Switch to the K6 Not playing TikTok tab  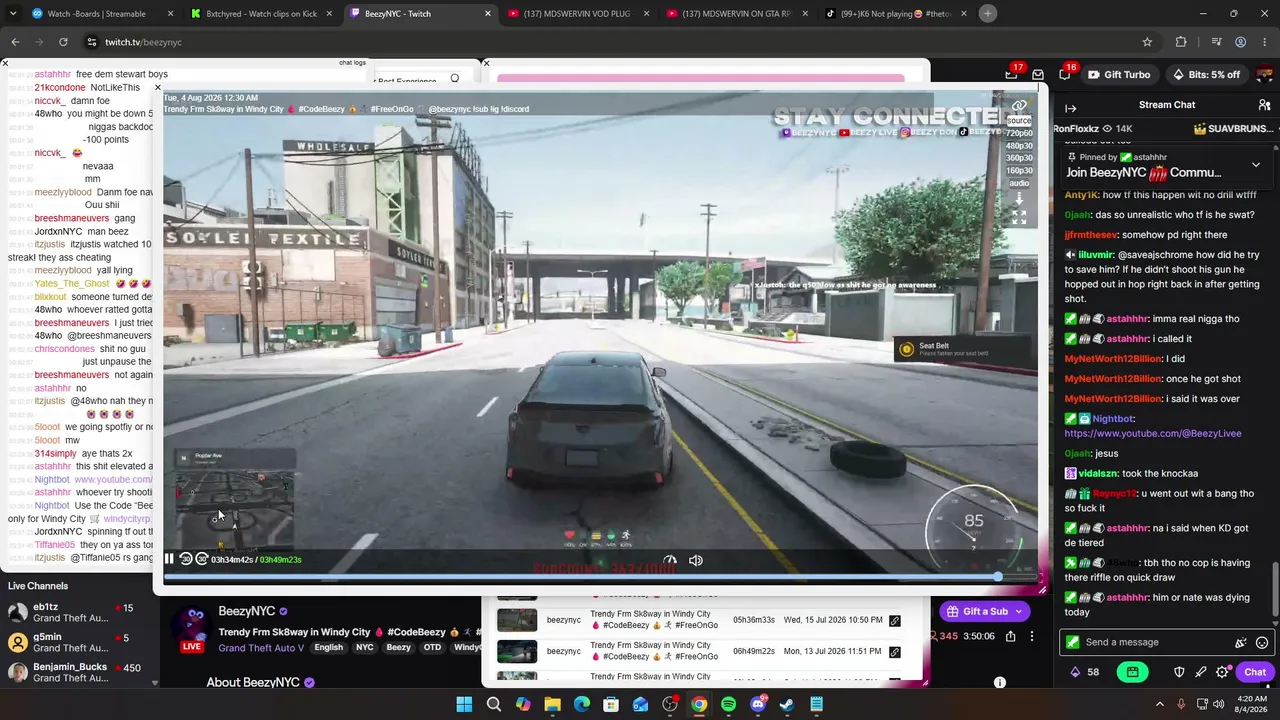(894, 14)
